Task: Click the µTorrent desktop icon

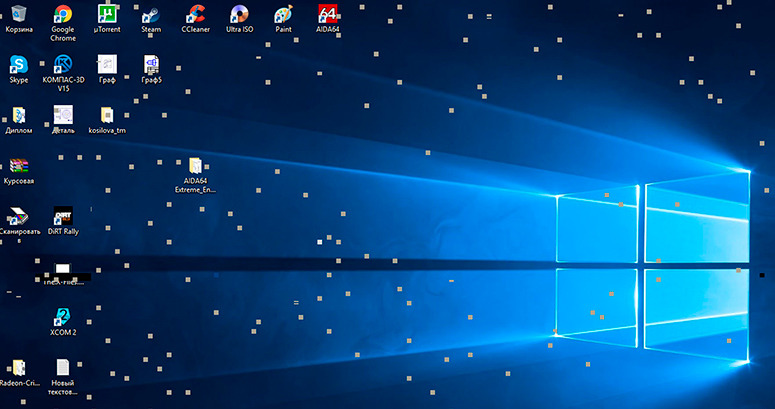Action: coord(107,14)
